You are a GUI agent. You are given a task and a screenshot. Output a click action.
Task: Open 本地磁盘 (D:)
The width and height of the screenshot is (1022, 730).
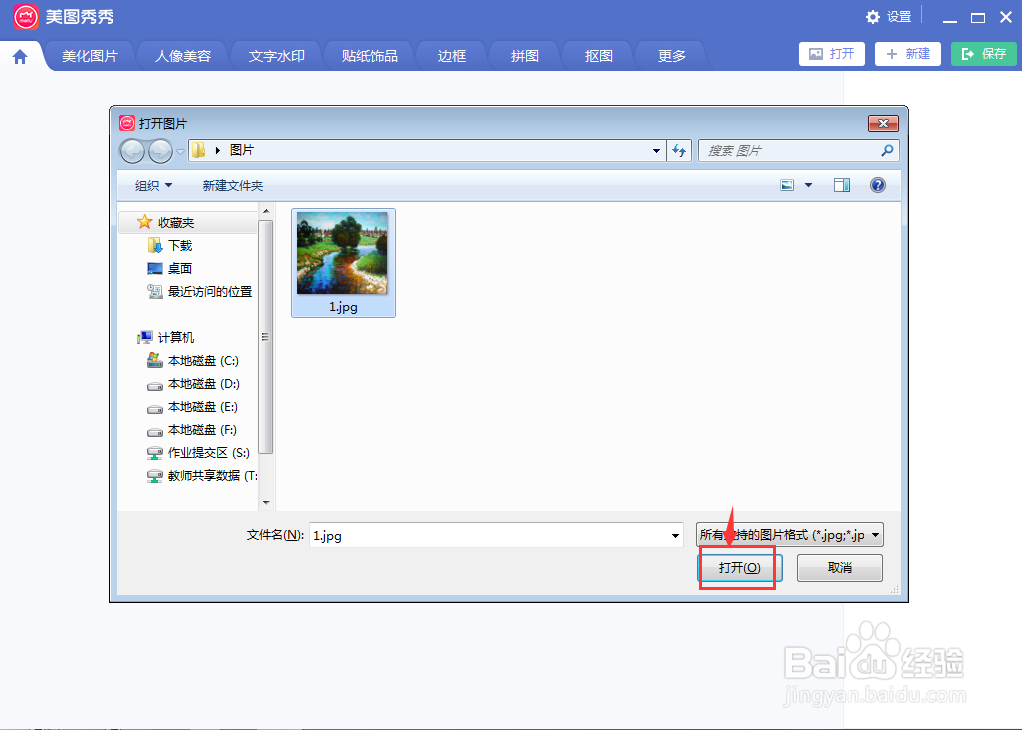point(193,384)
